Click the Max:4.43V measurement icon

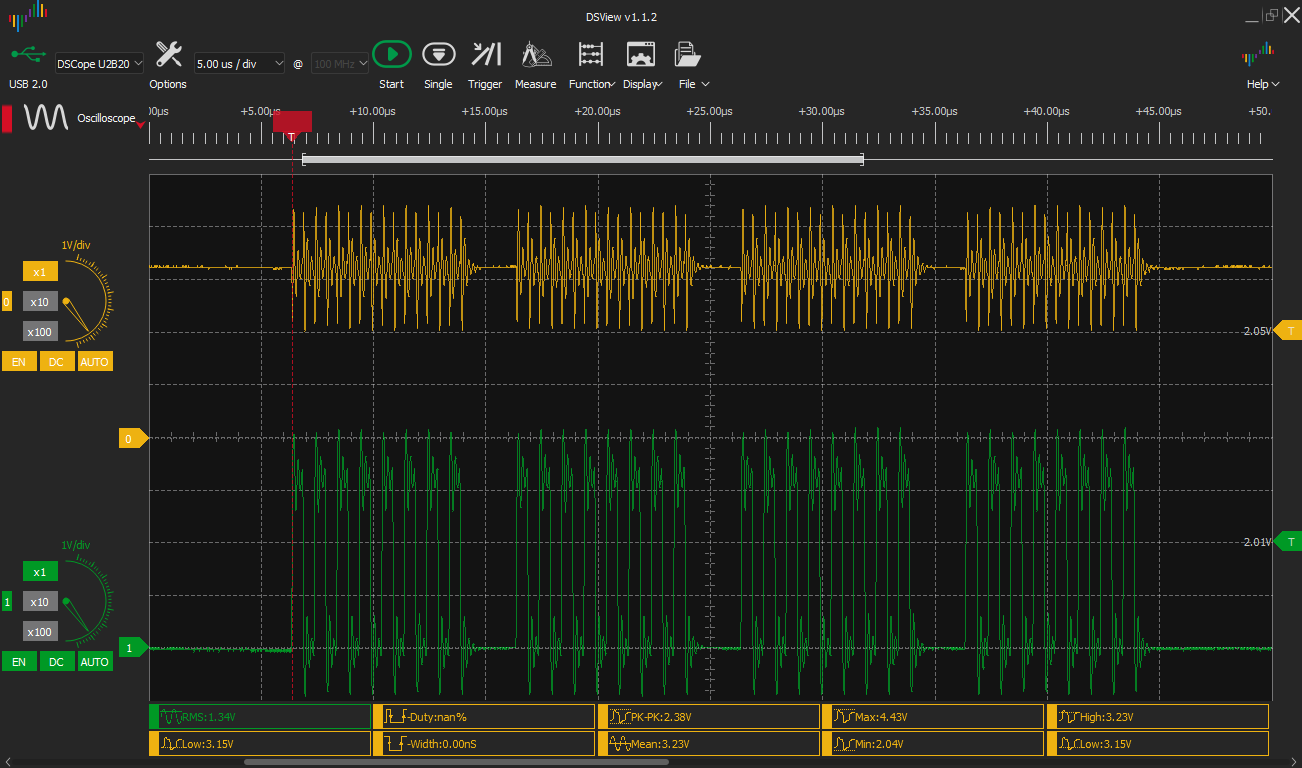845,717
